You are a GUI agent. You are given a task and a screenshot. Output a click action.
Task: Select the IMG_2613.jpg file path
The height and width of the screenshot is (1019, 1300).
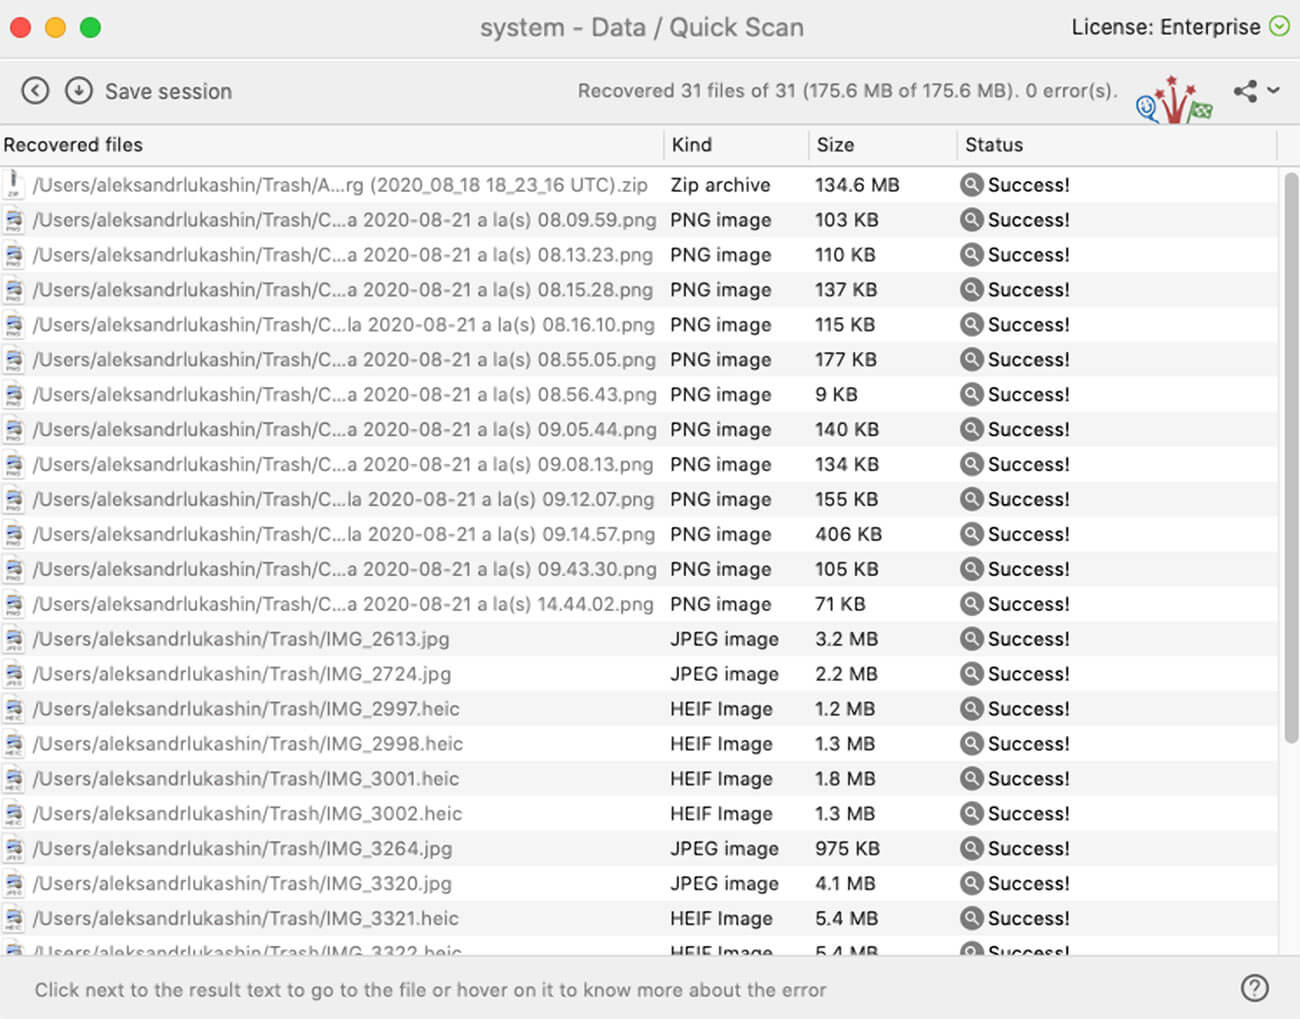pyautogui.click(x=241, y=639)
